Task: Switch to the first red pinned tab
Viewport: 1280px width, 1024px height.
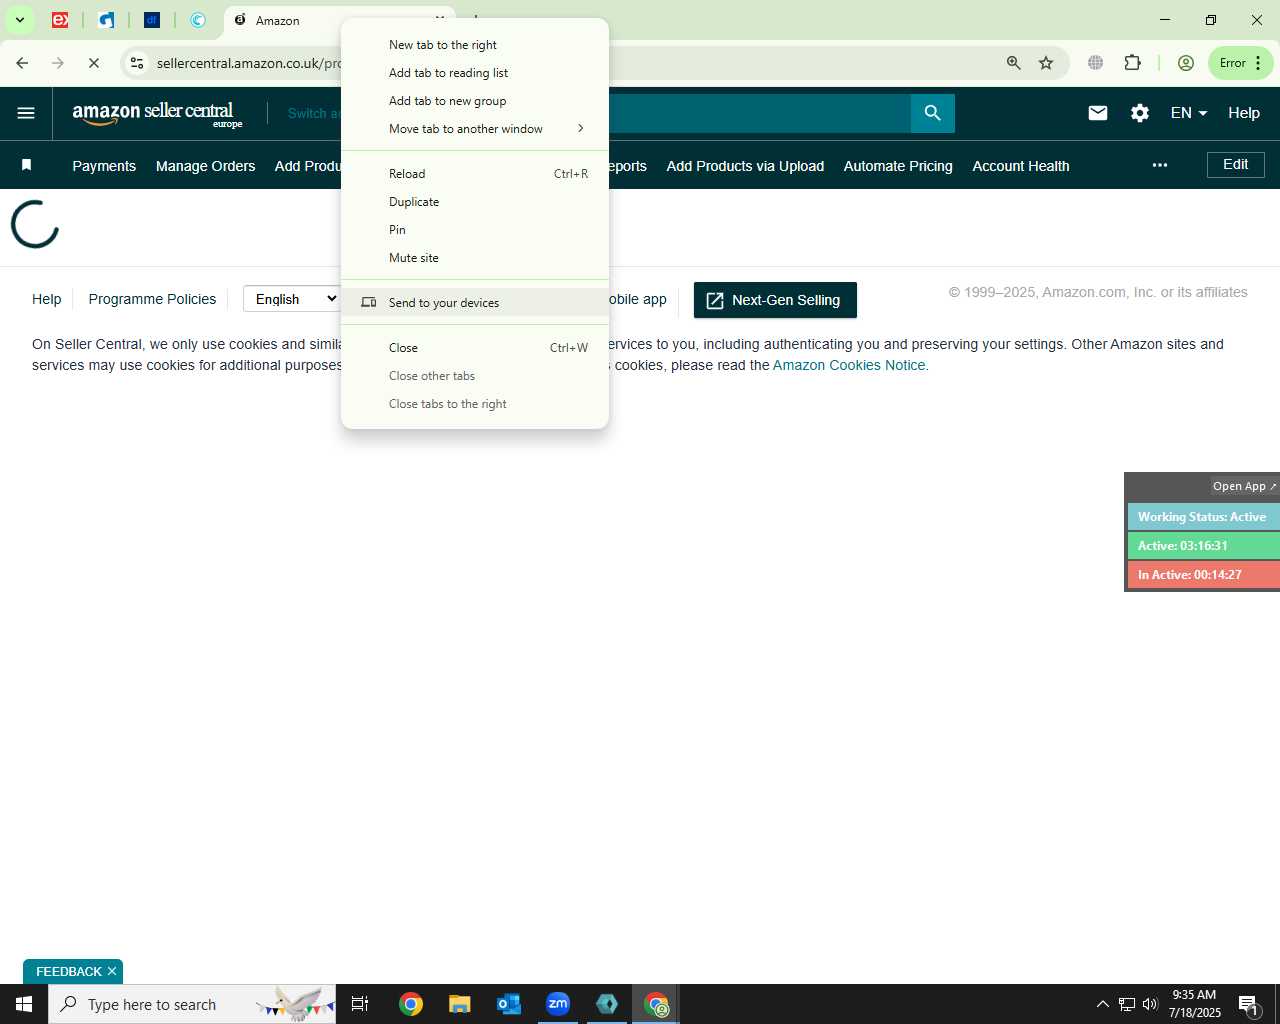Action: [x=60, y=20]
